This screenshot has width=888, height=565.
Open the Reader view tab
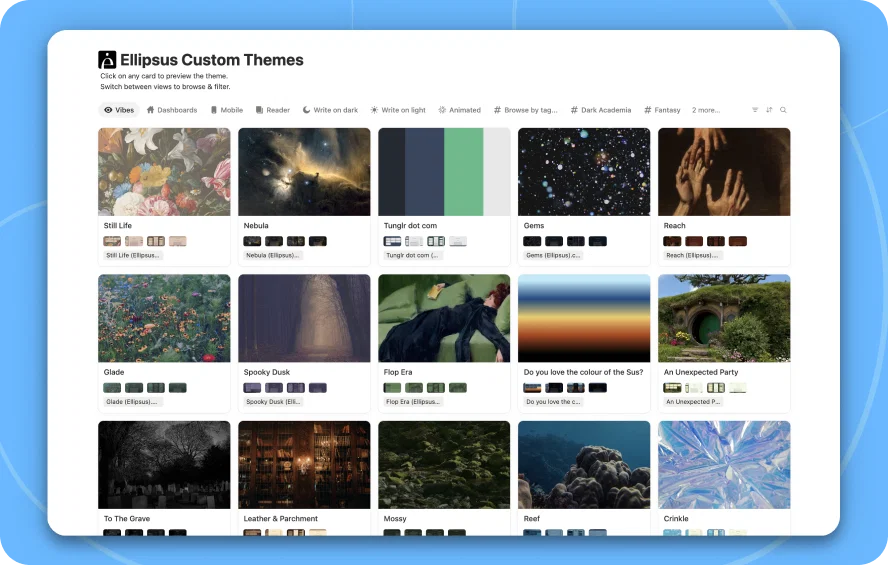(272, 110)
